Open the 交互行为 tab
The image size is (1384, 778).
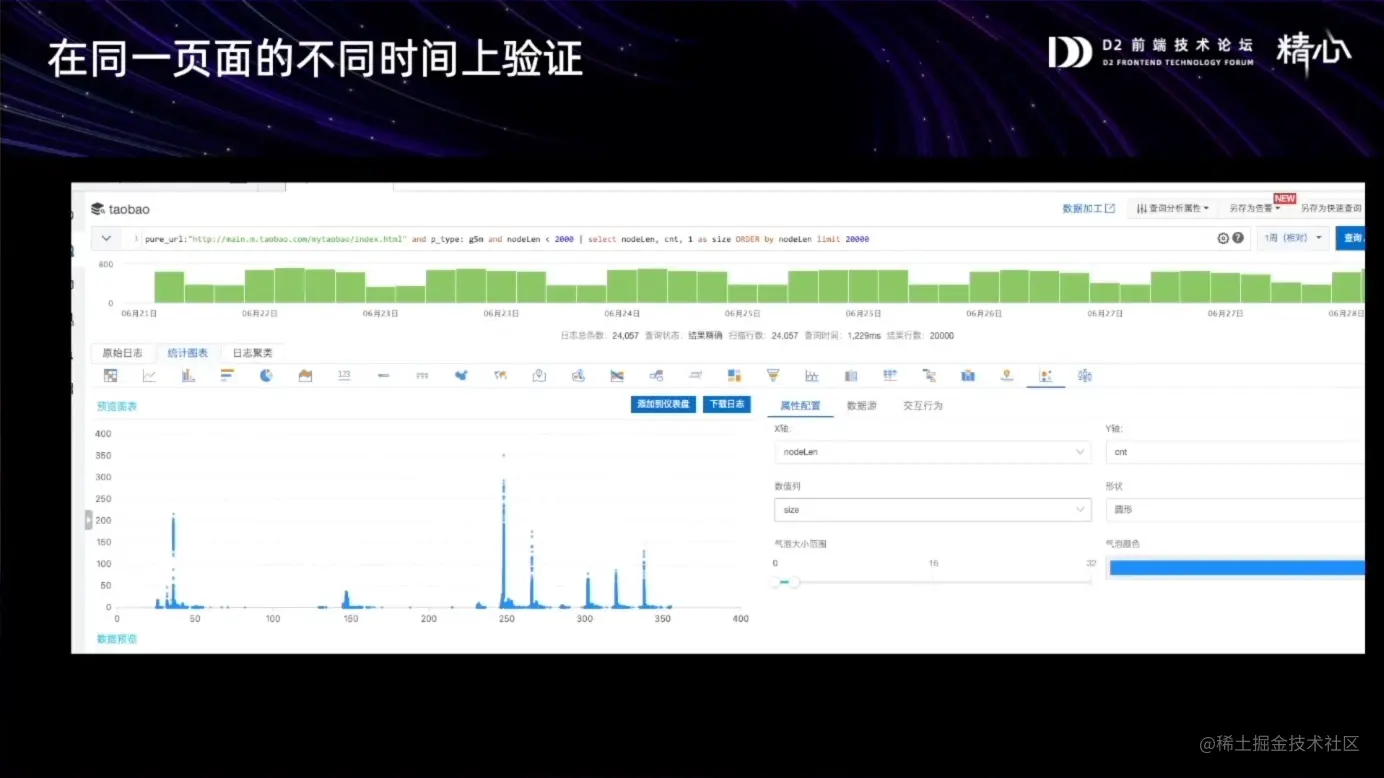[x=922, y=406]
